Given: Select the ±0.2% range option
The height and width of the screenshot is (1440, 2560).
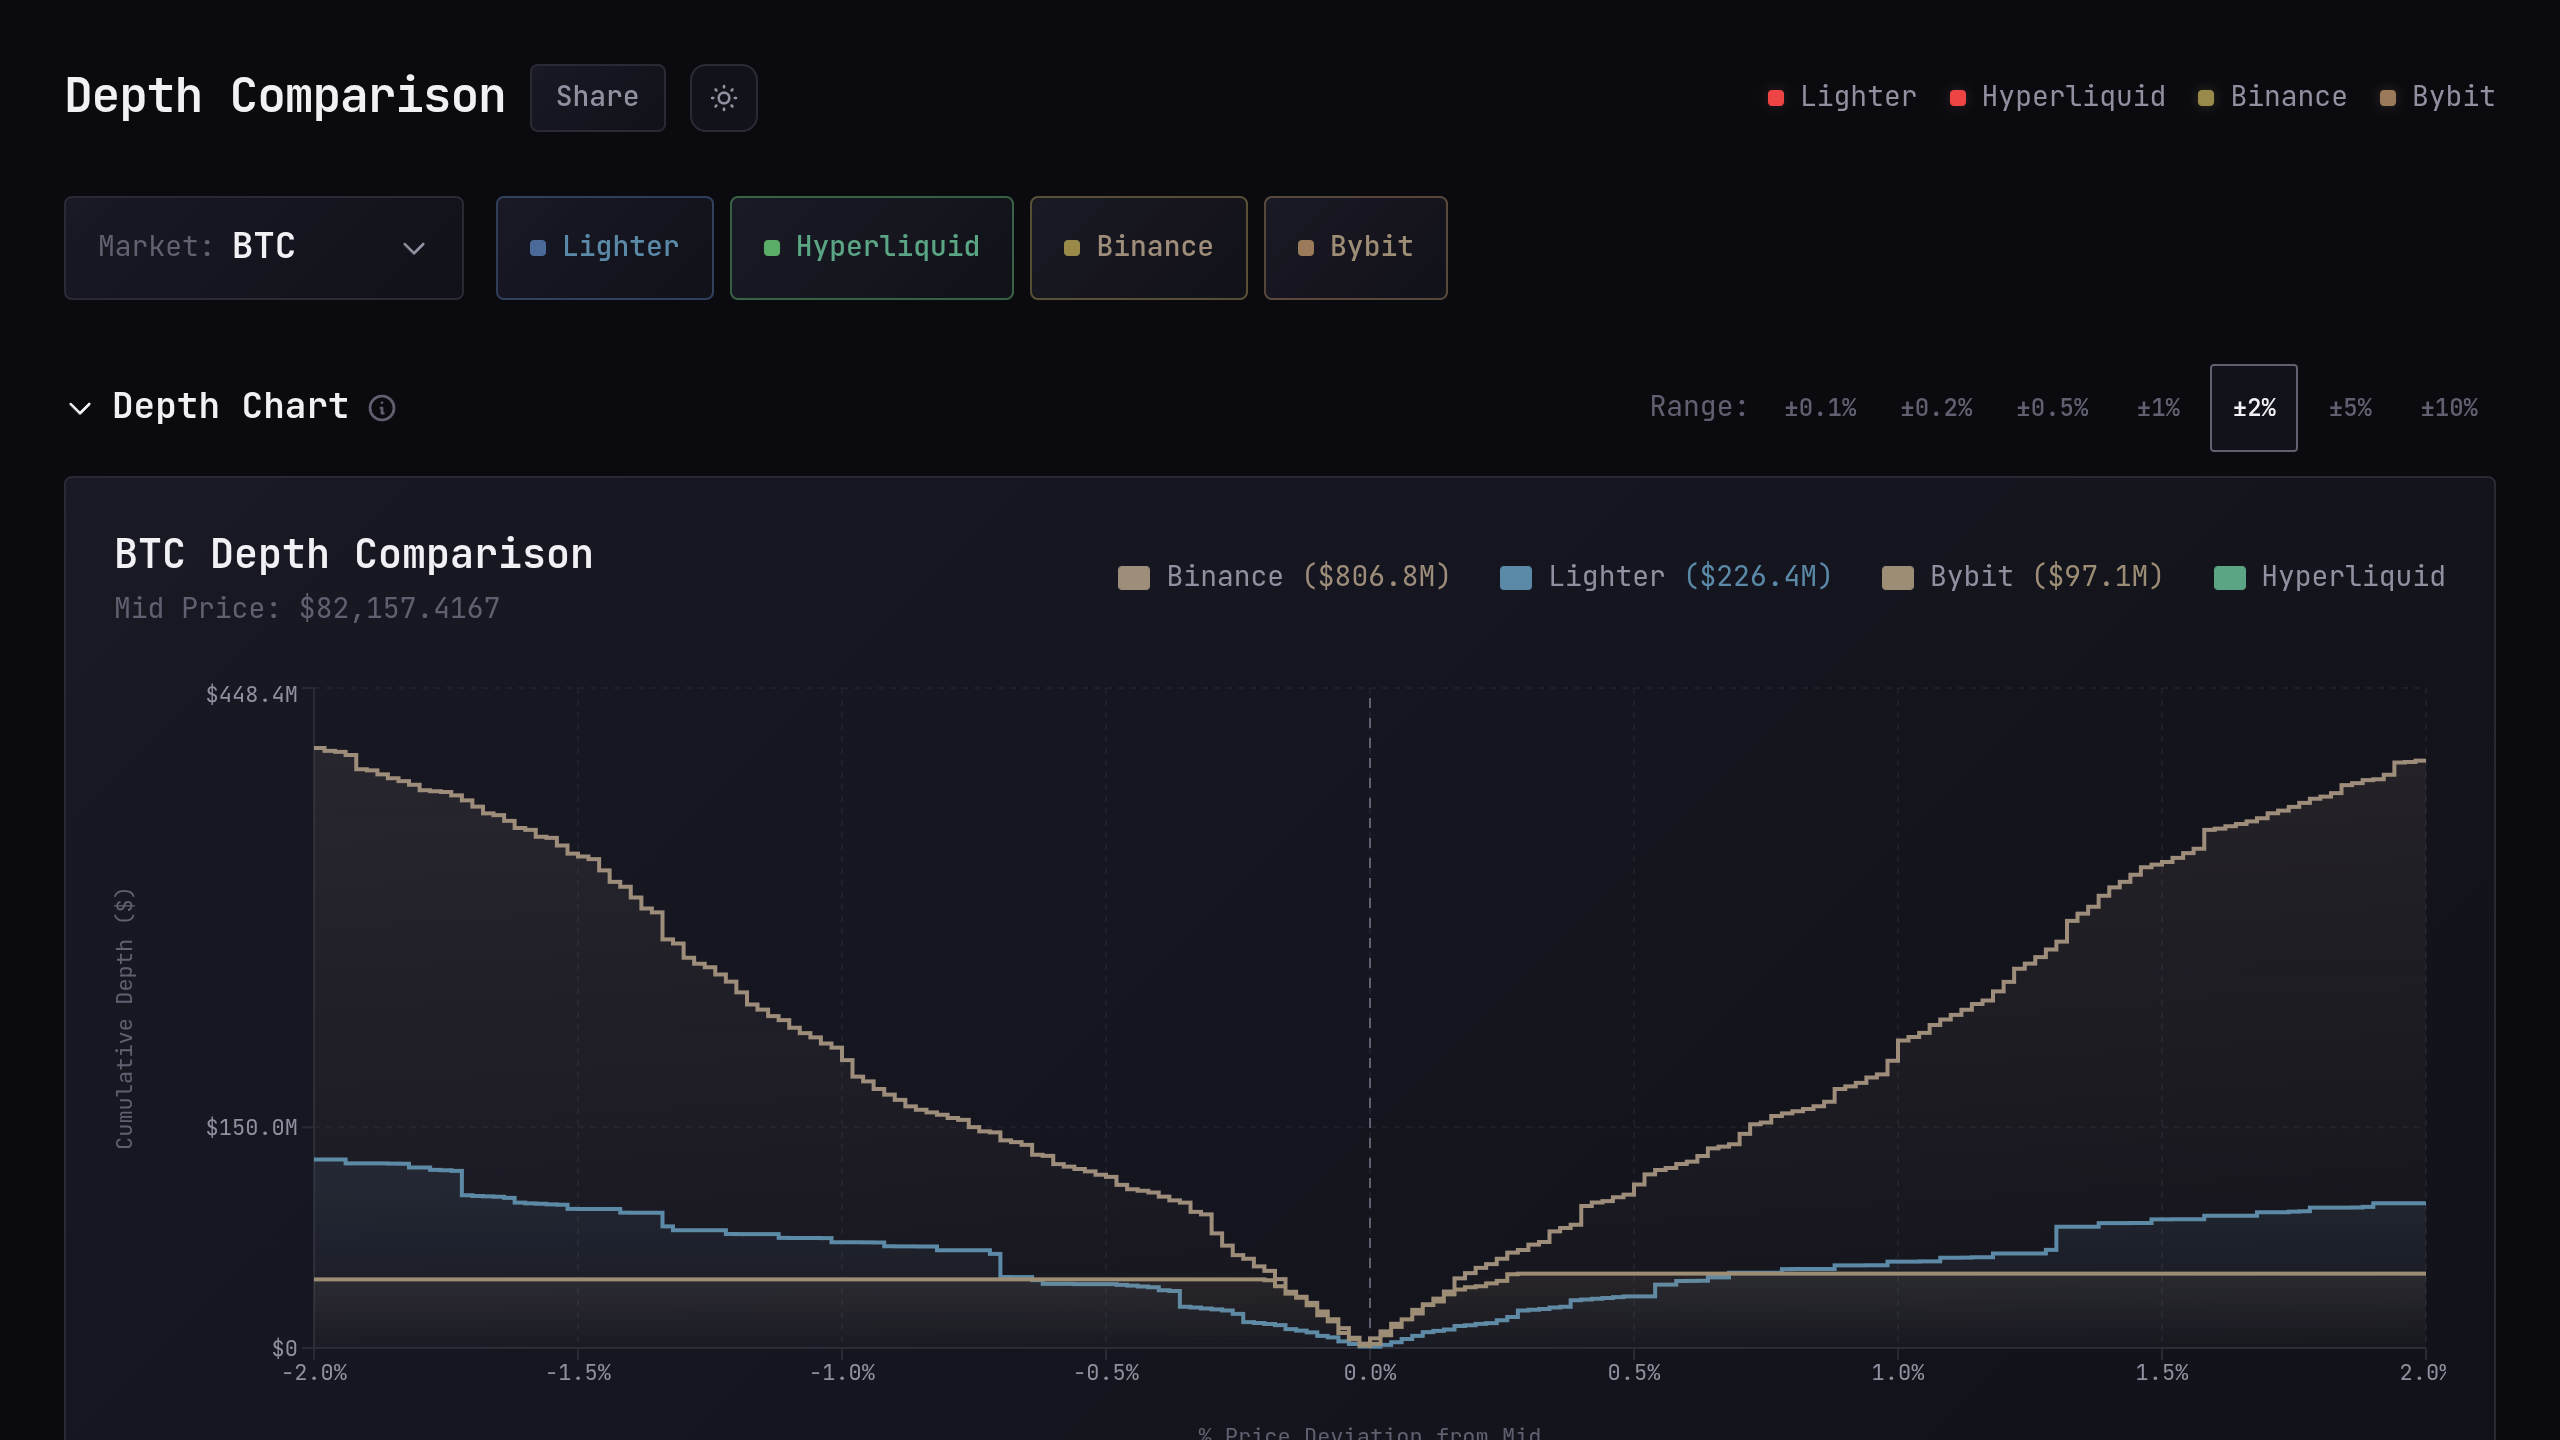Looking at the screenshot, I should (x=1936, y=408).
